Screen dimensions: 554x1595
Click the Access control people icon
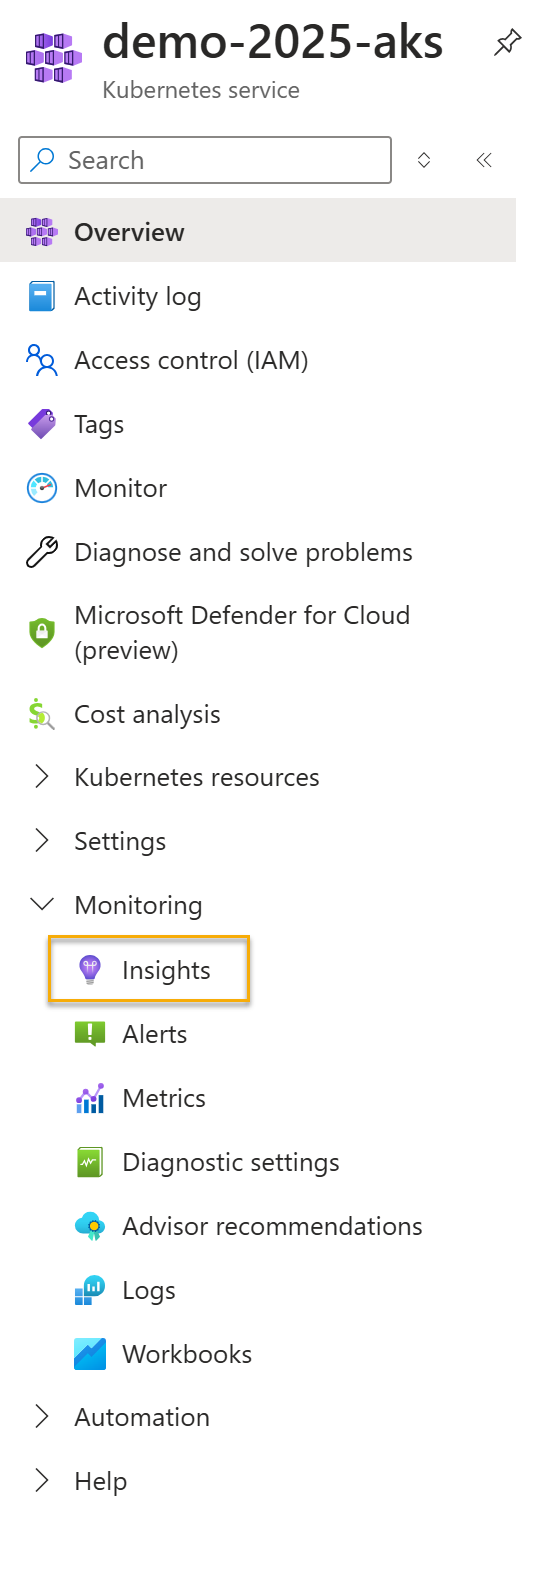coord(42,361)
